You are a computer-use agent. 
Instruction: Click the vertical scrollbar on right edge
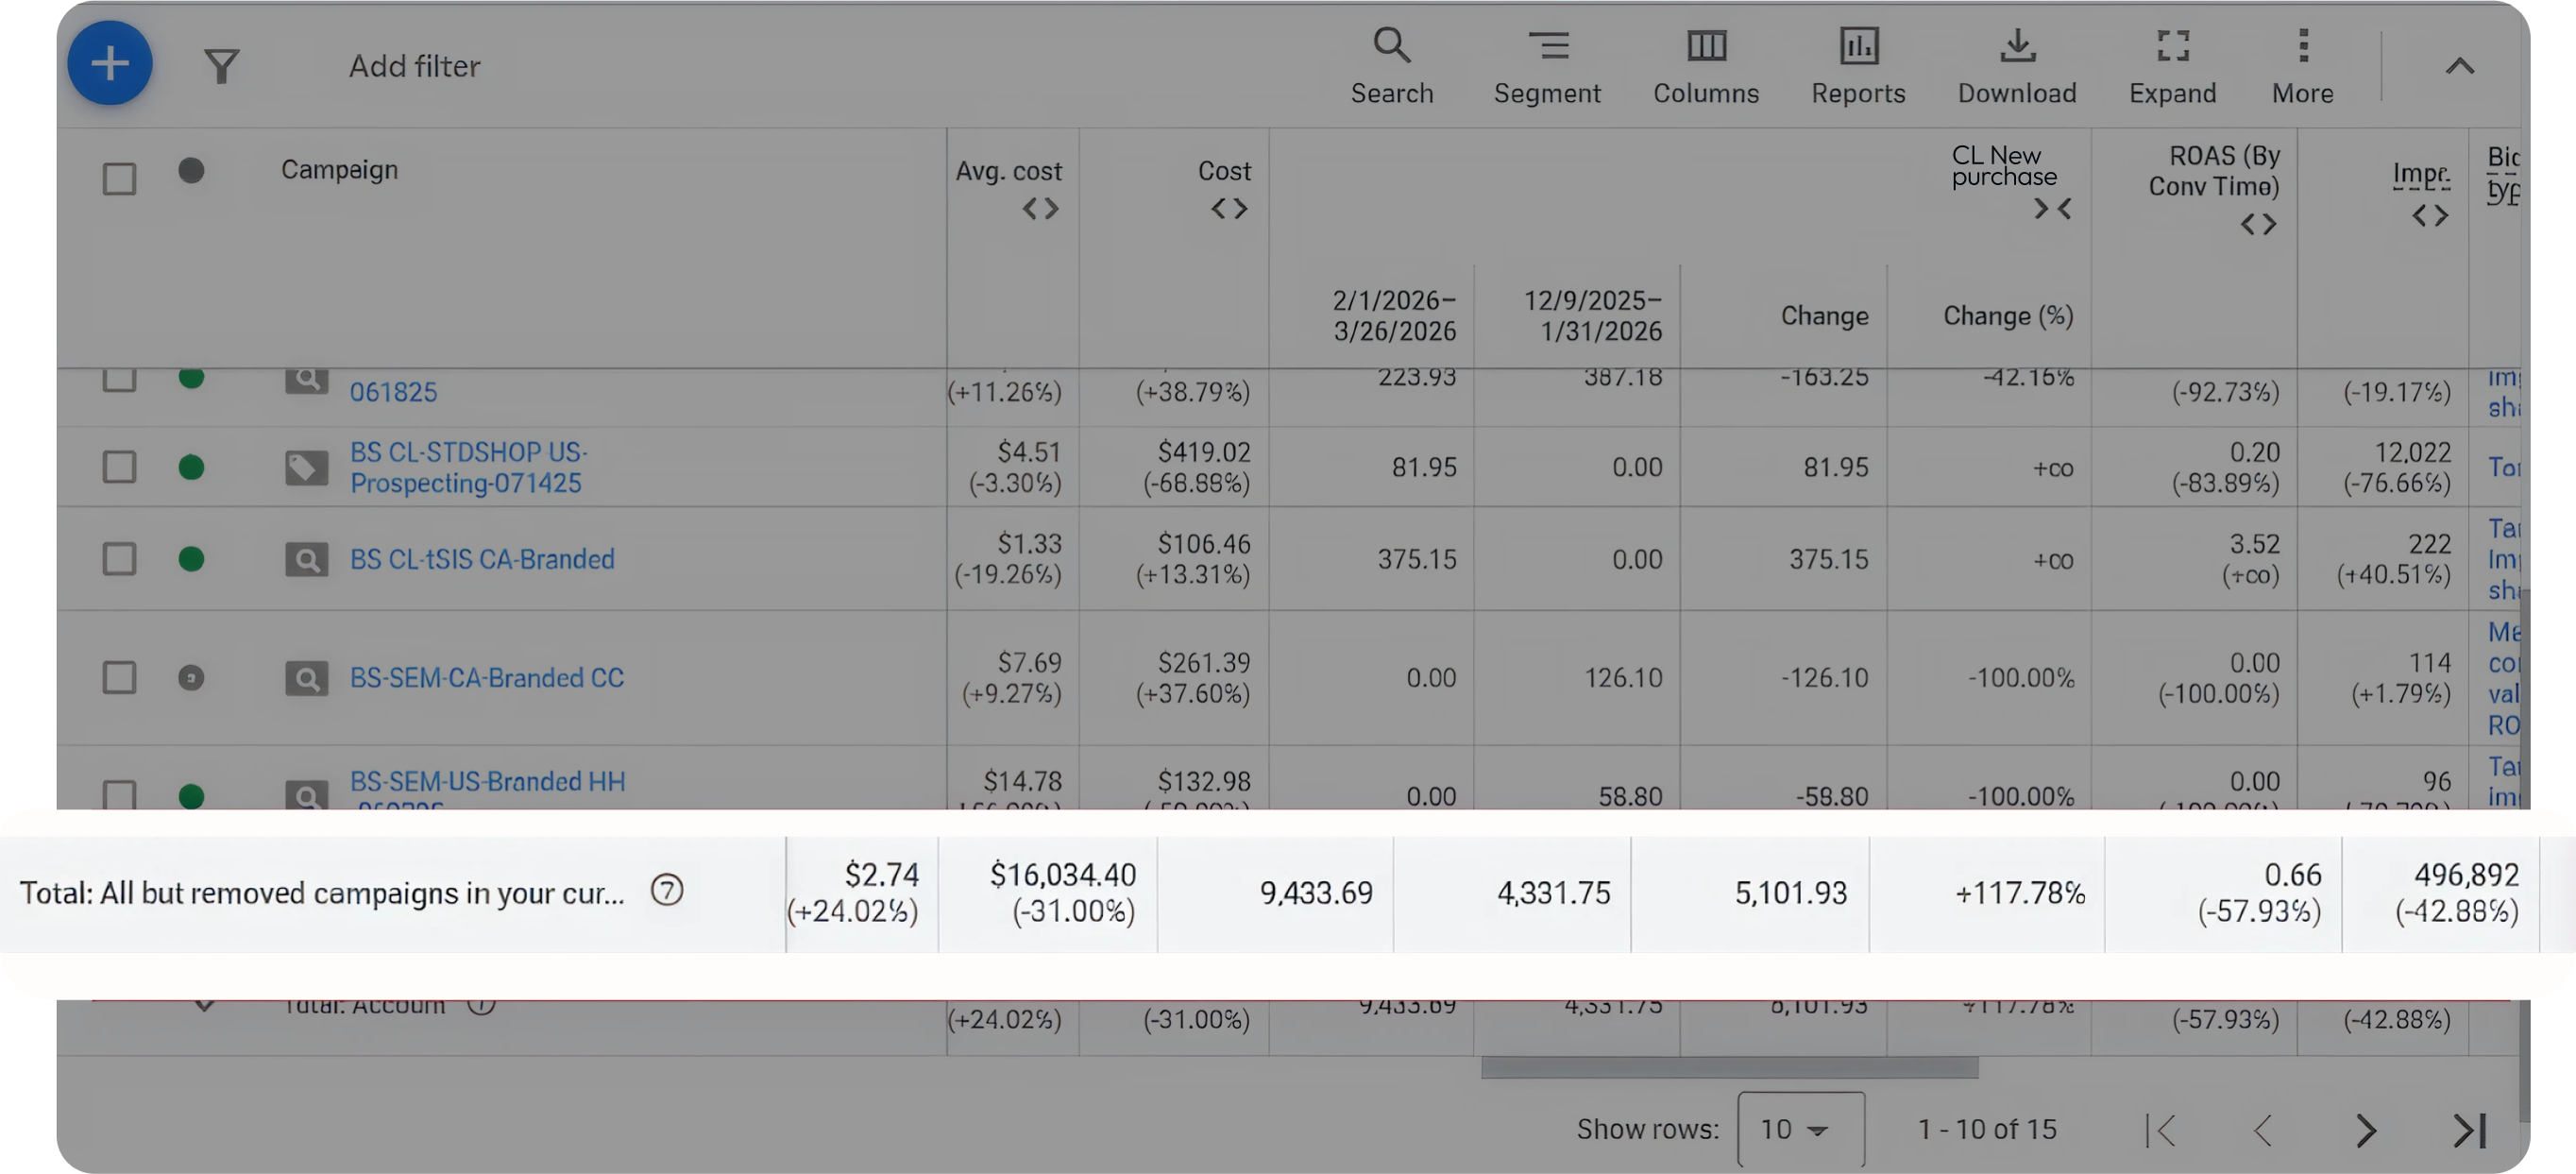click(x=2524, y=856)
